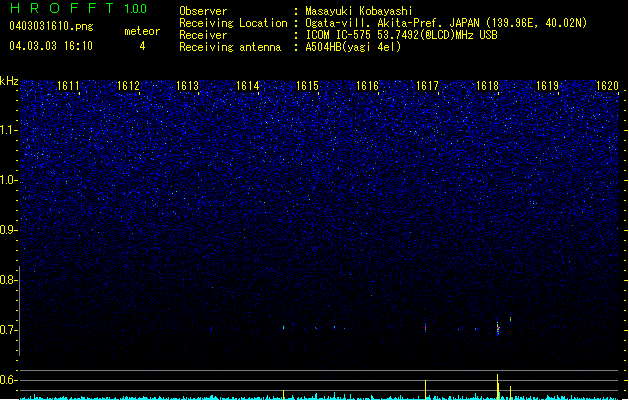Viewport: 629px width, 400px height.
Task: Click the kHz axis unit label
Action: tap(9, 81)
